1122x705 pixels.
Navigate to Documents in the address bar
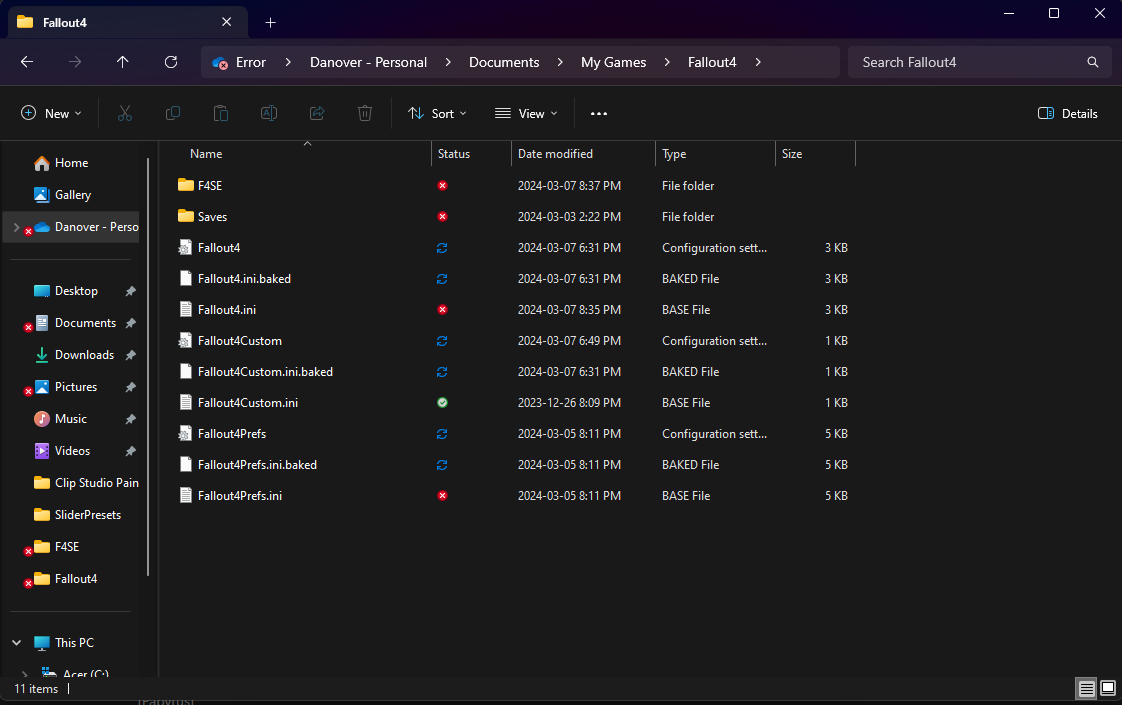504,62
